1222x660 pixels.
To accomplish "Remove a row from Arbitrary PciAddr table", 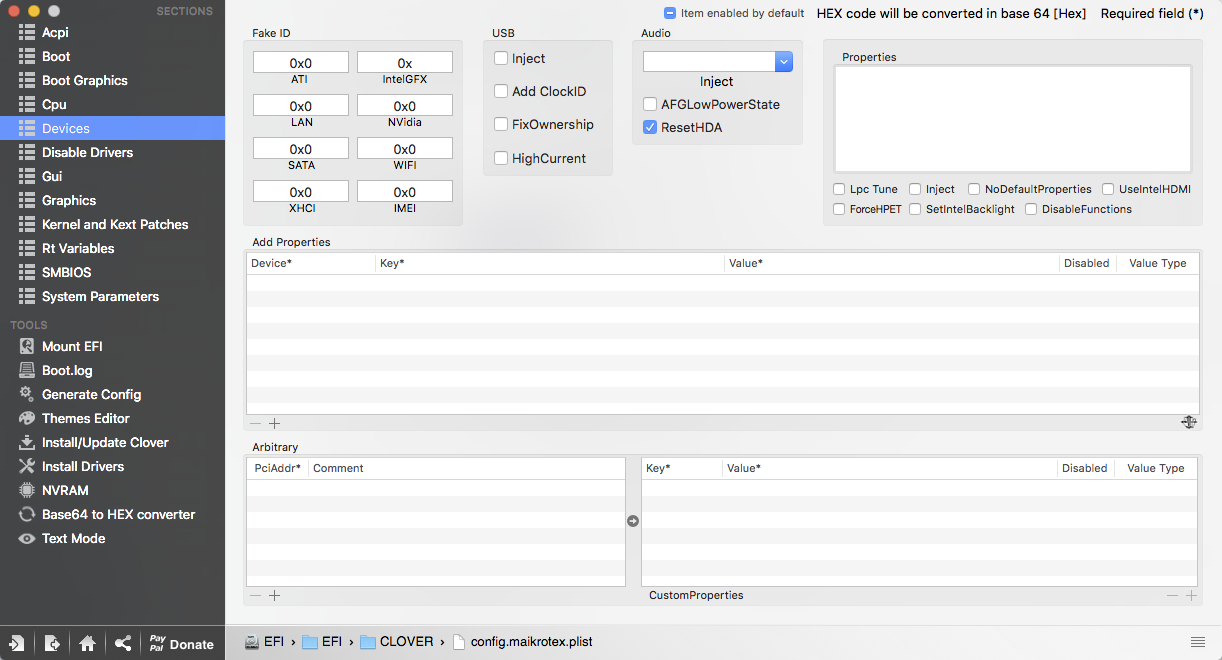I will tap(256, 595).
